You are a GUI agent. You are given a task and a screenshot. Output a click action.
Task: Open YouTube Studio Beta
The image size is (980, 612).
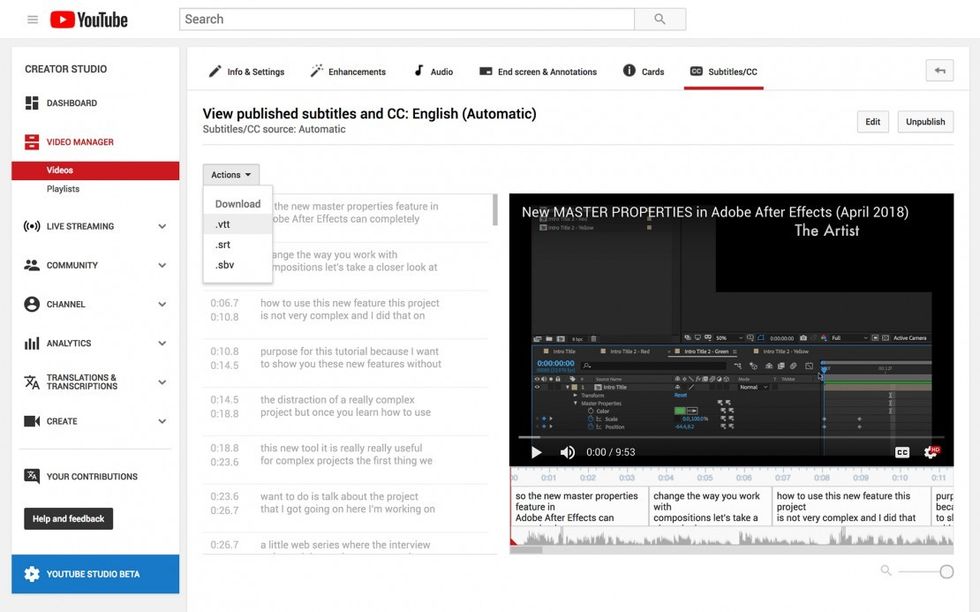95,574
